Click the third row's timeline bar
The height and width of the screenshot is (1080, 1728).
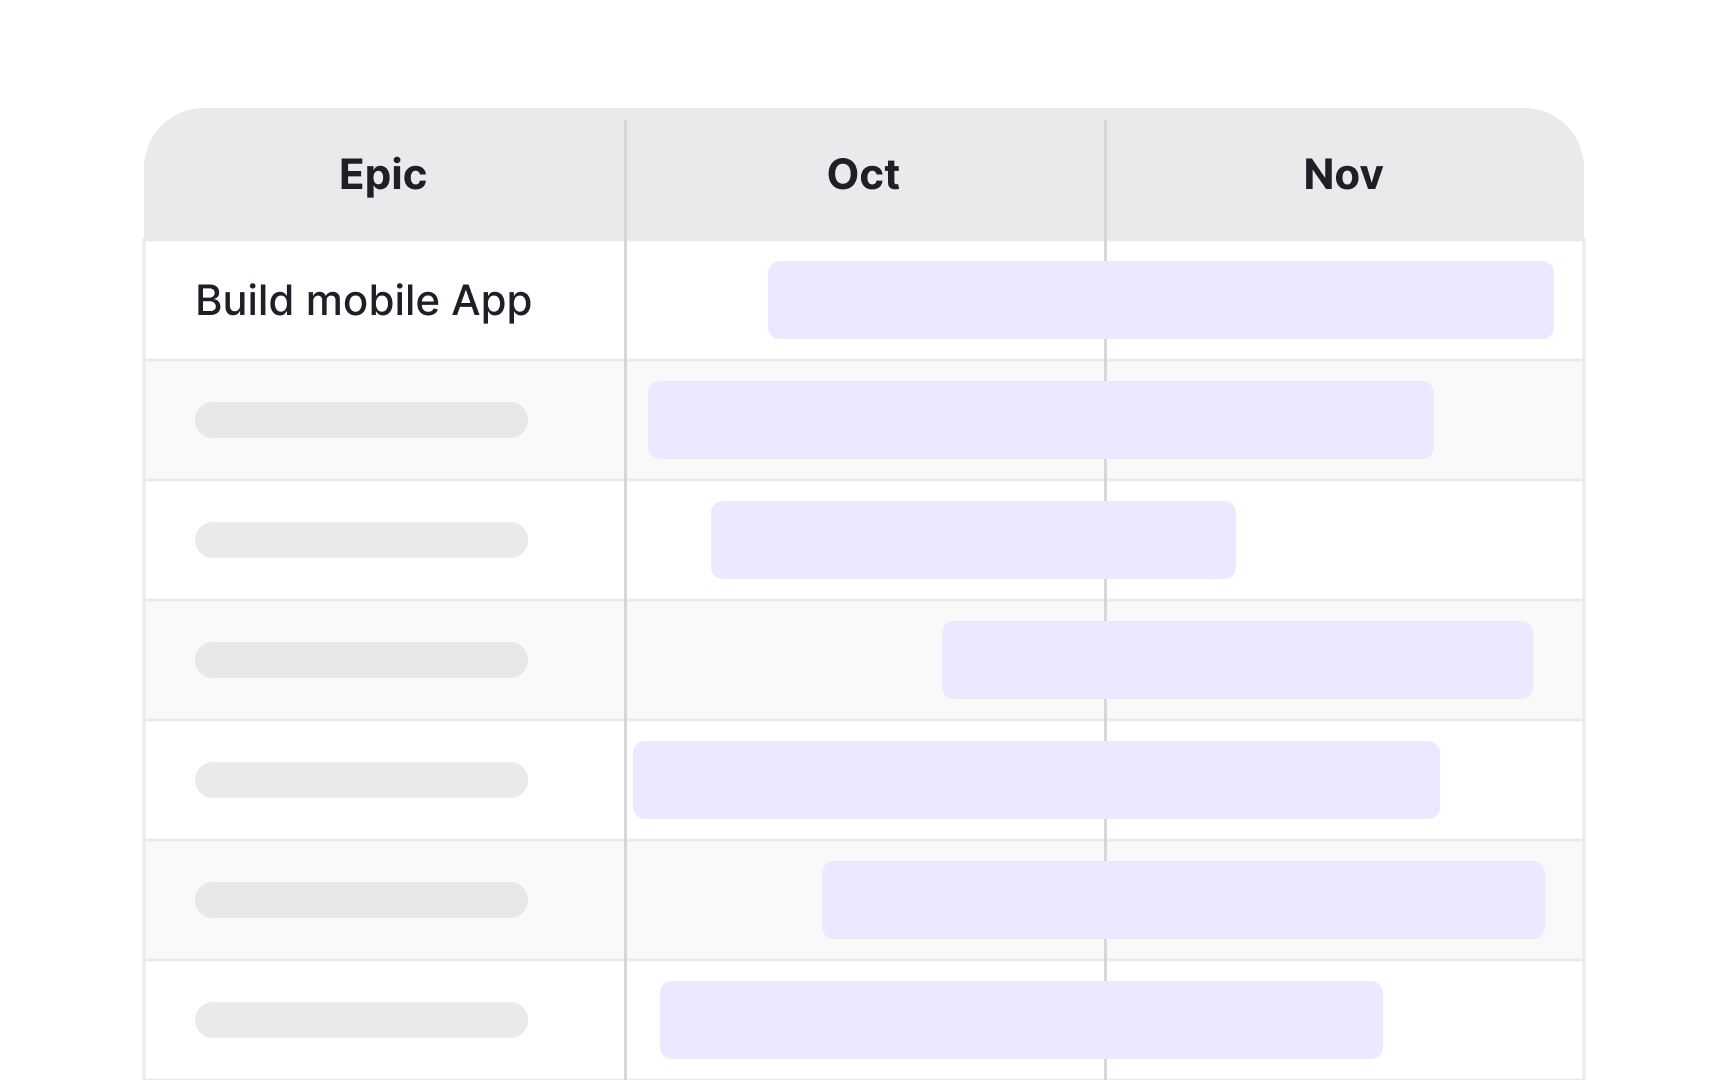pos(973,540)
